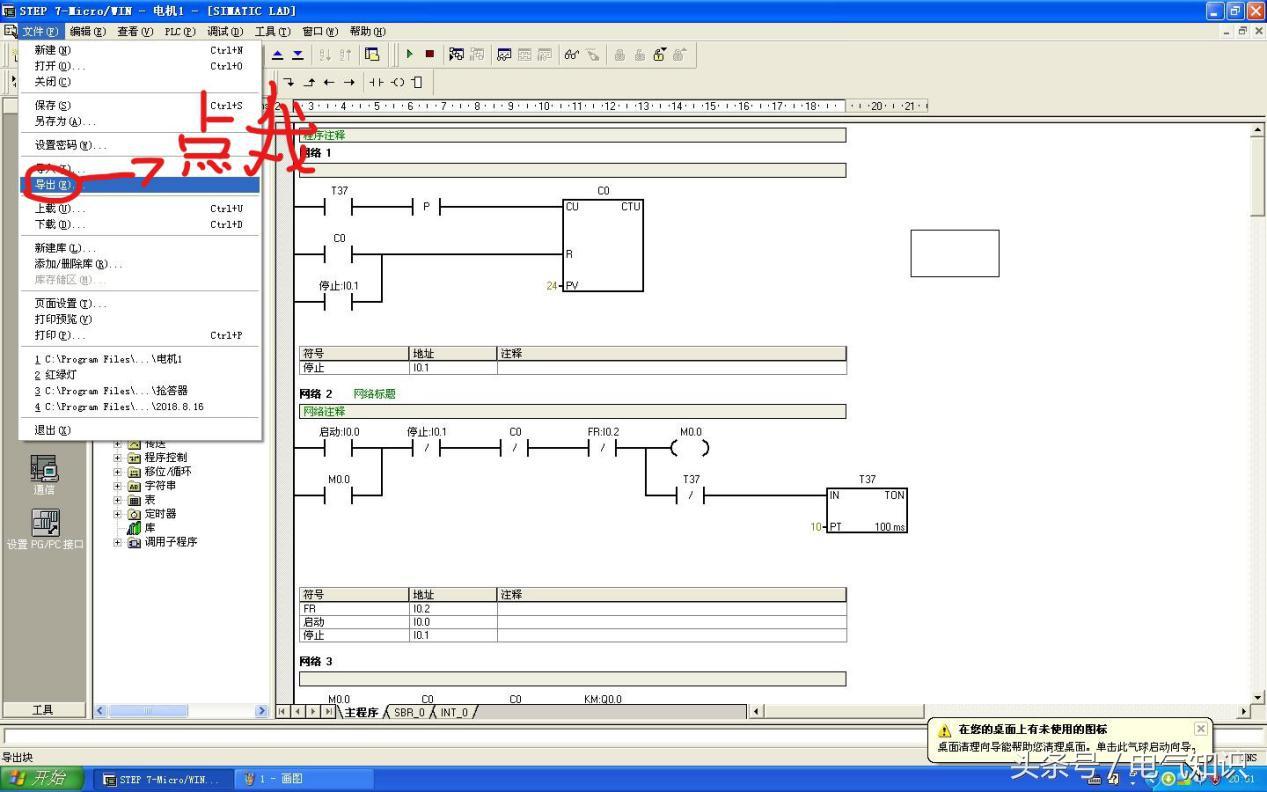Click the 定时器 timer folder icon
This screenshot has height=792, width=1267.
coord(134,514)
